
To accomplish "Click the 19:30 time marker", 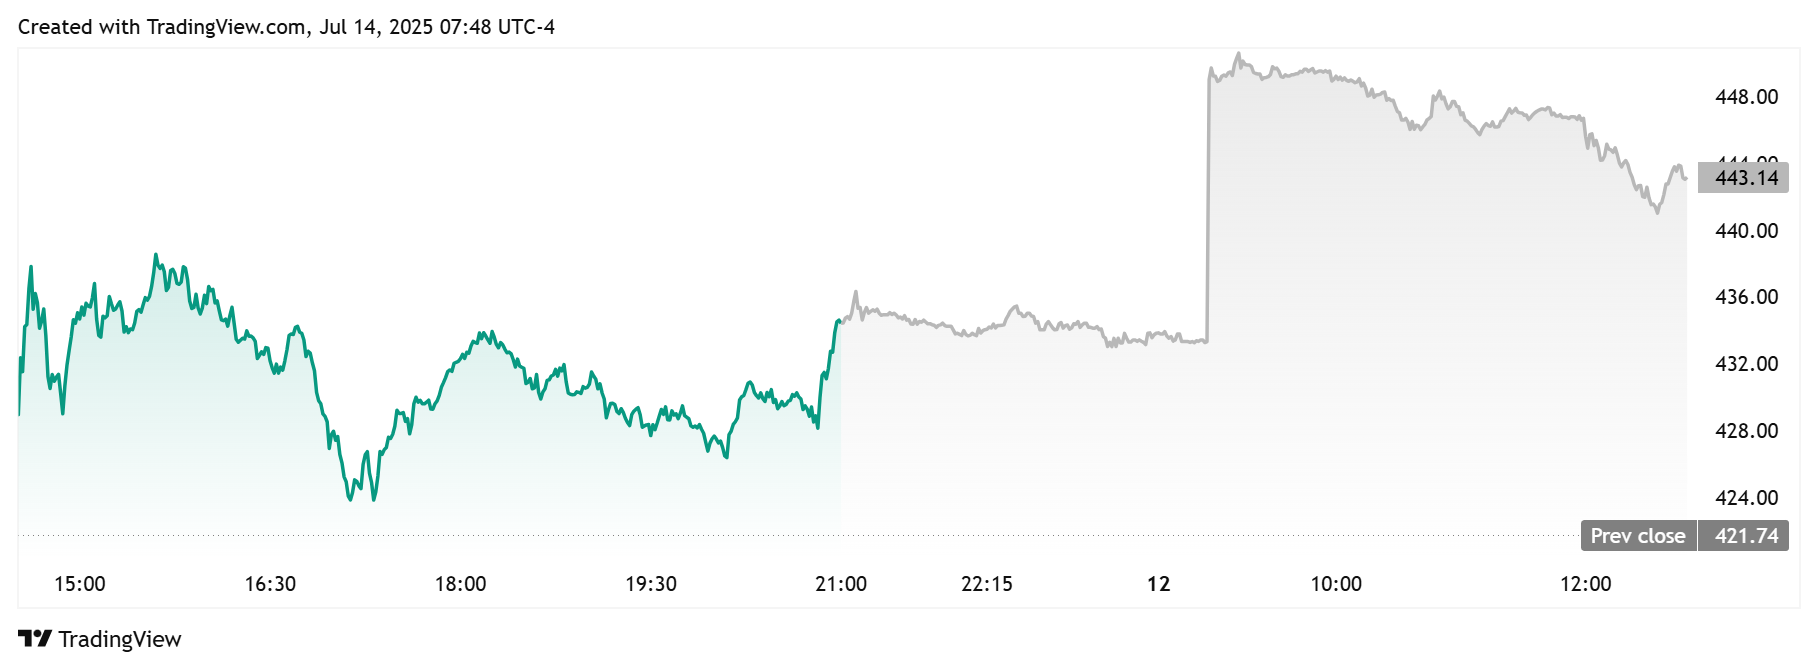I will [x=651, y=584].
